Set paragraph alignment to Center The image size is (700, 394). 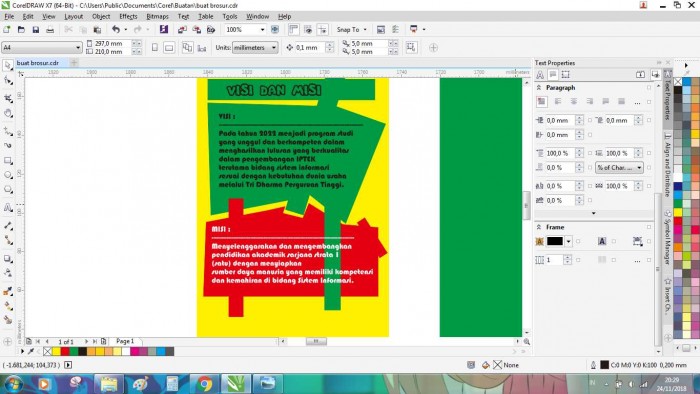pyautogui.click(x=574, y=102)
